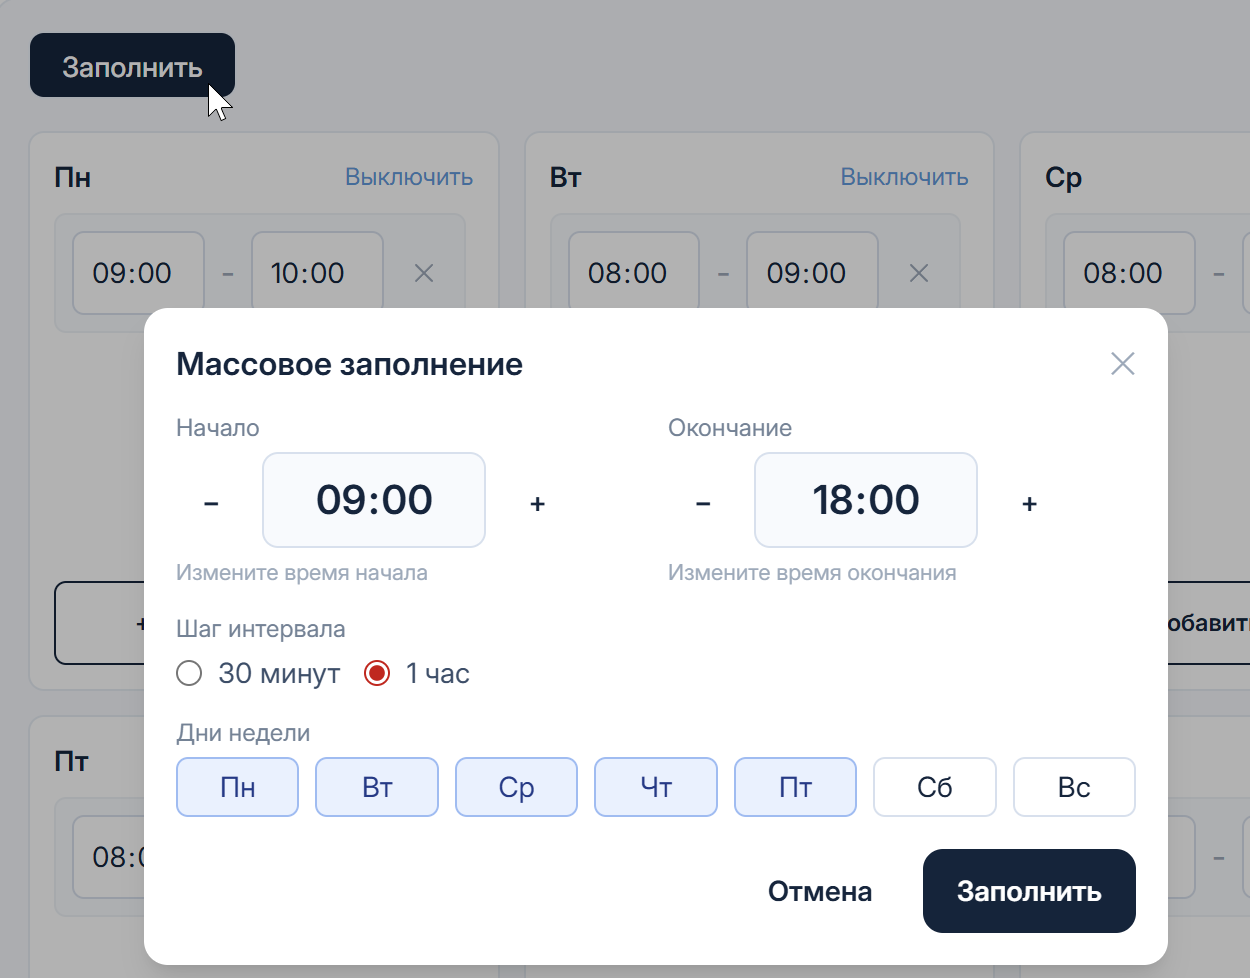
Task: Toggle Вт weekday chip
Action: [377, 787]
